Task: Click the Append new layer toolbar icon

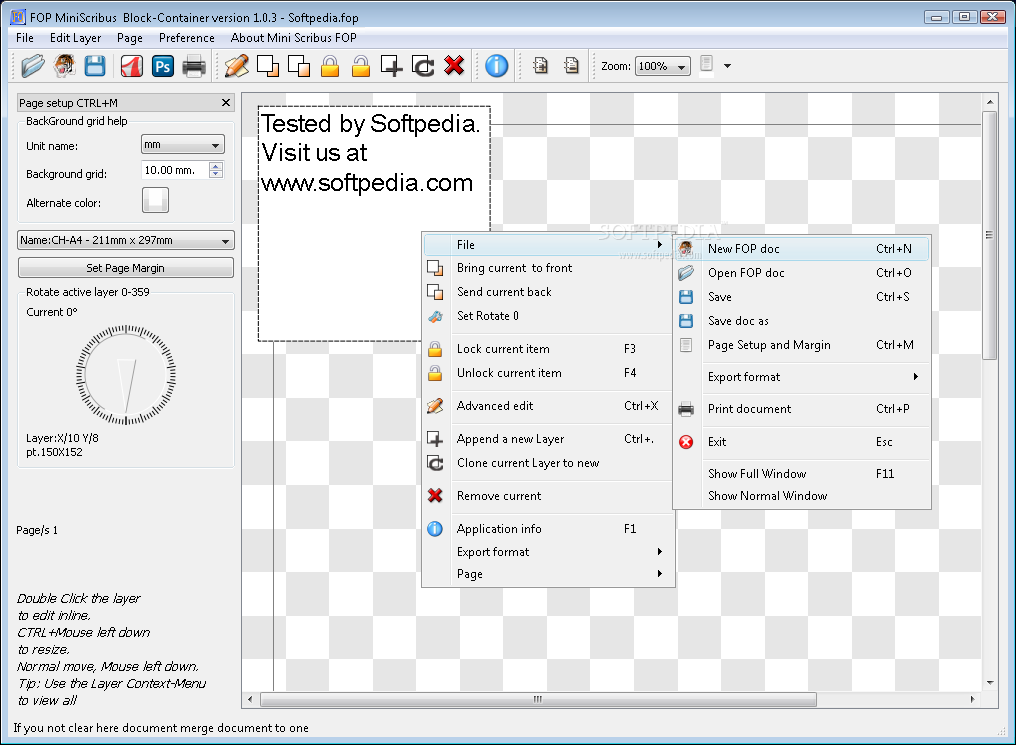Action: pos(391,66)
